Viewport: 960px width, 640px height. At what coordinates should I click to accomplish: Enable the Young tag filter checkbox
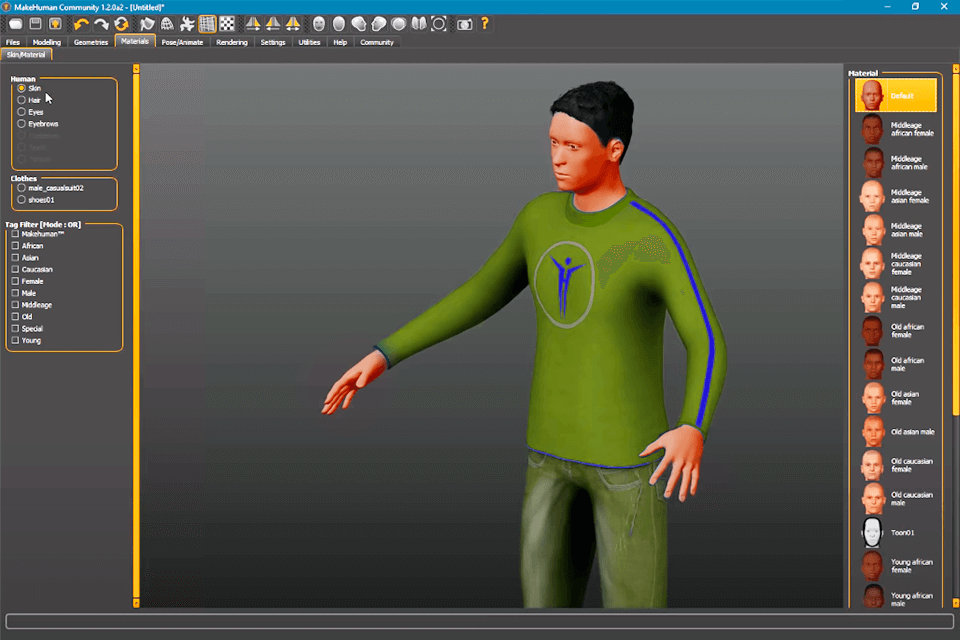16,340
